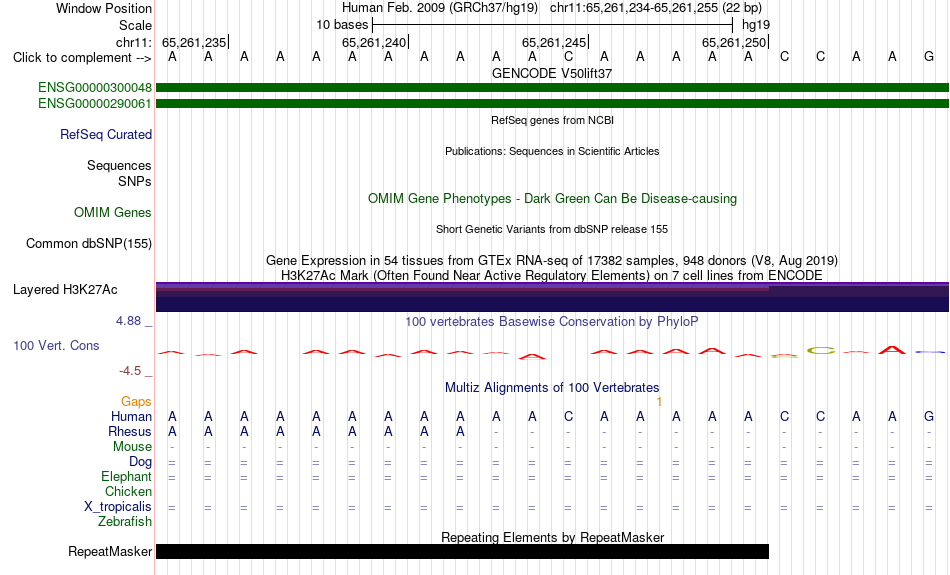
Task: Click the black RepeatMasker element bar
Action: coord(462,551)
